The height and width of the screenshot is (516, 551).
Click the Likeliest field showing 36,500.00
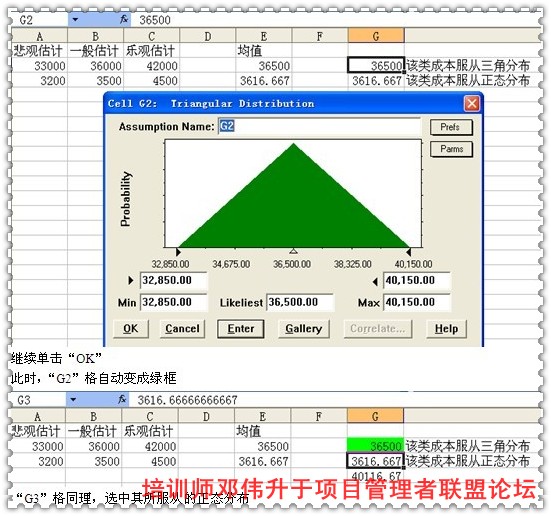(x=300, y=302)
